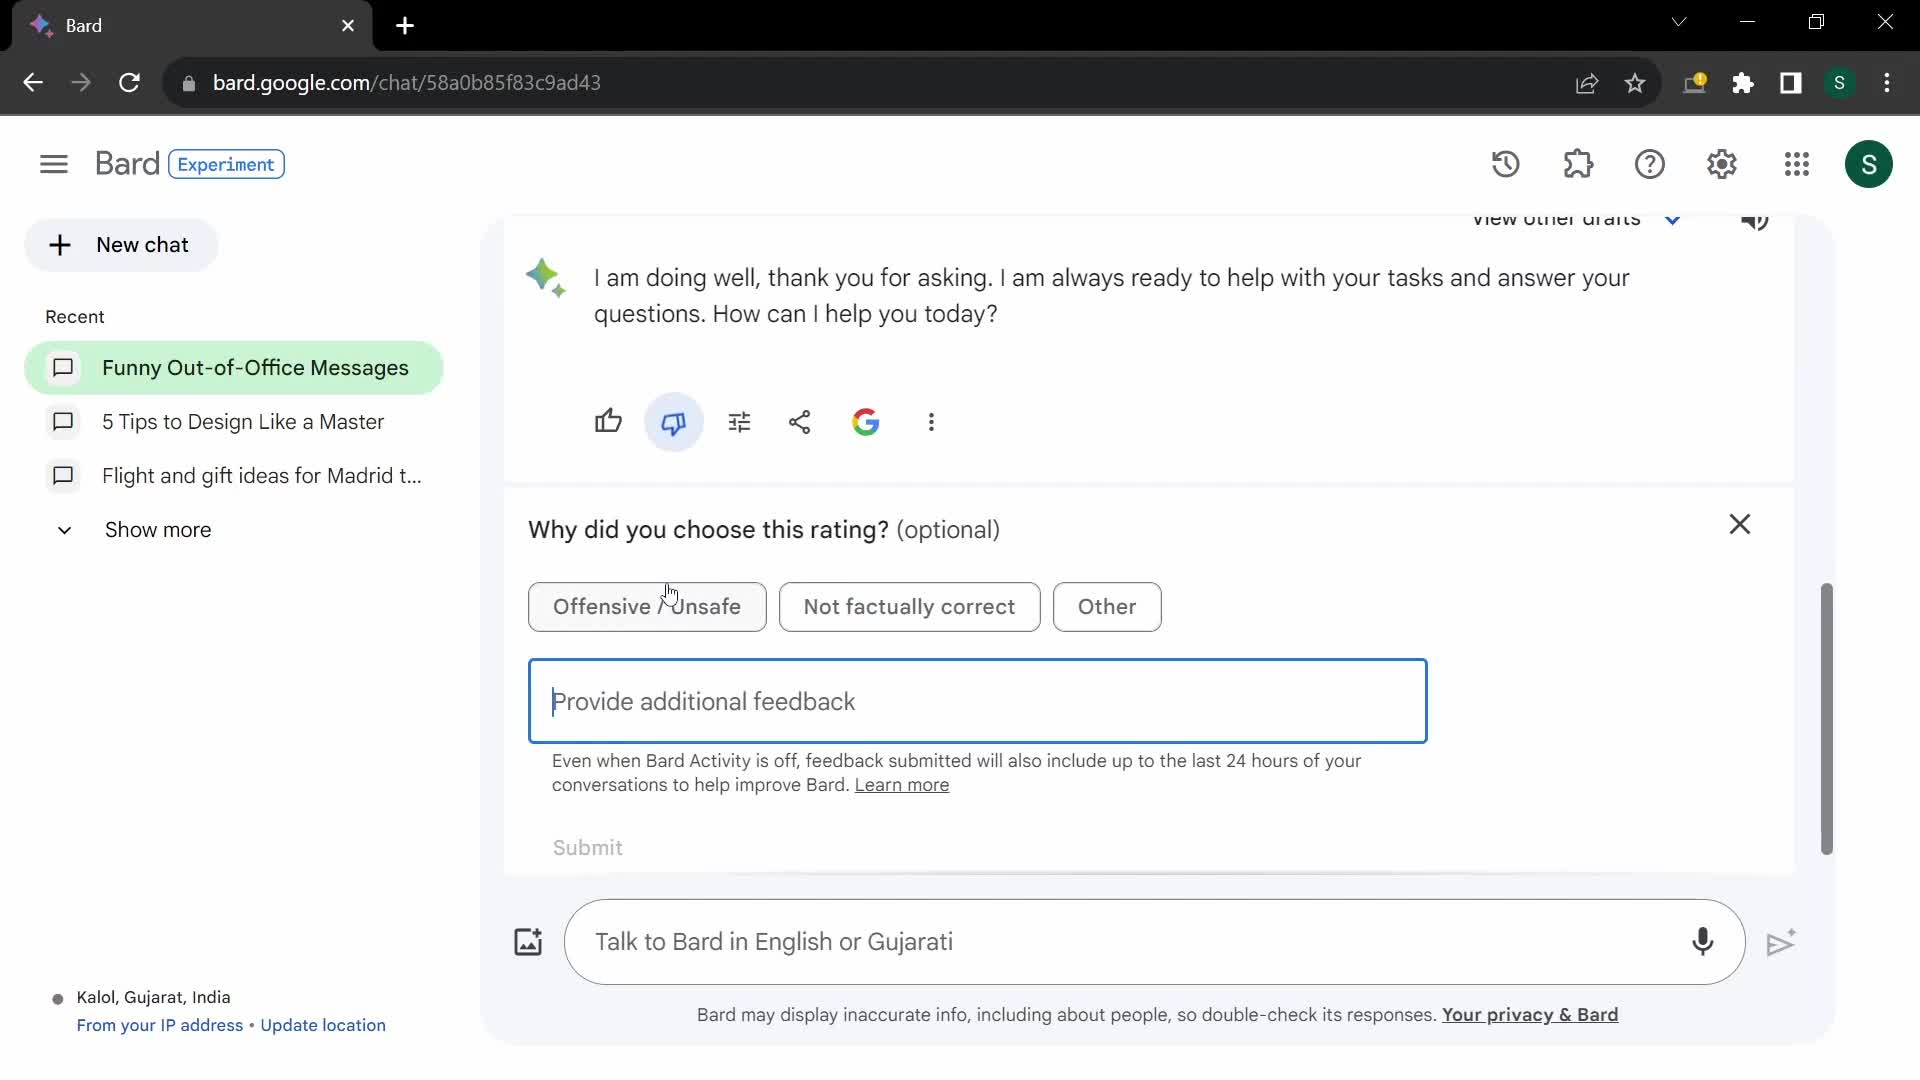The height and width of the screenshot is (1080, 1920).
Task: Click 'Learn more' privacy link
Action: coord(902,785)
